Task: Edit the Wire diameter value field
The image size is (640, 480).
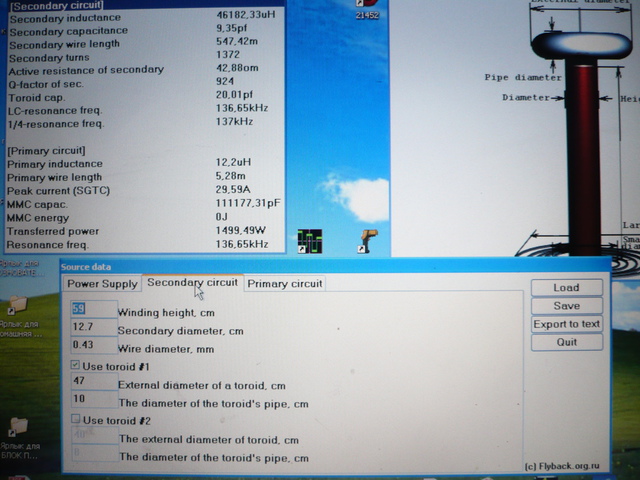Action: click(x=90, y=346)
